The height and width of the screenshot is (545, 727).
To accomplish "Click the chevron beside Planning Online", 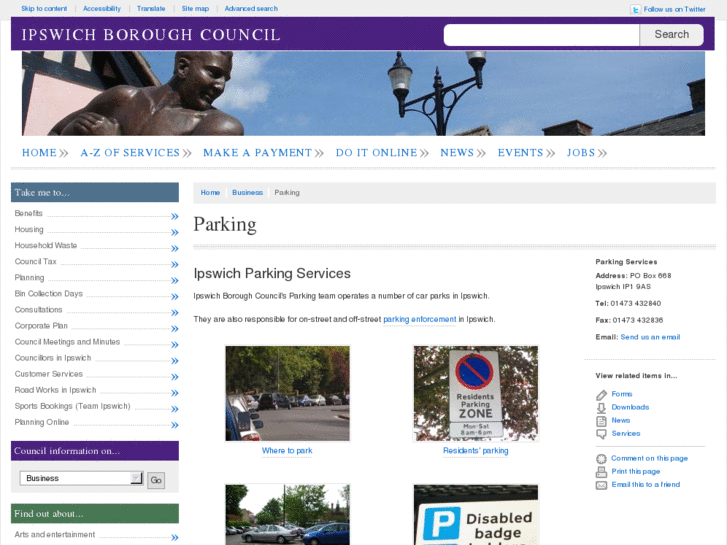I will point(175,425).
